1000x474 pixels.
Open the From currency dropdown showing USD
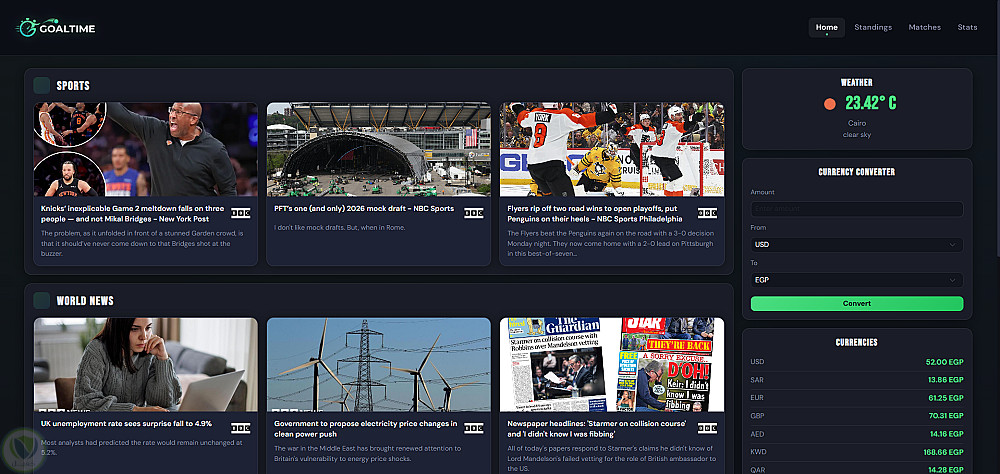(857, 245)
